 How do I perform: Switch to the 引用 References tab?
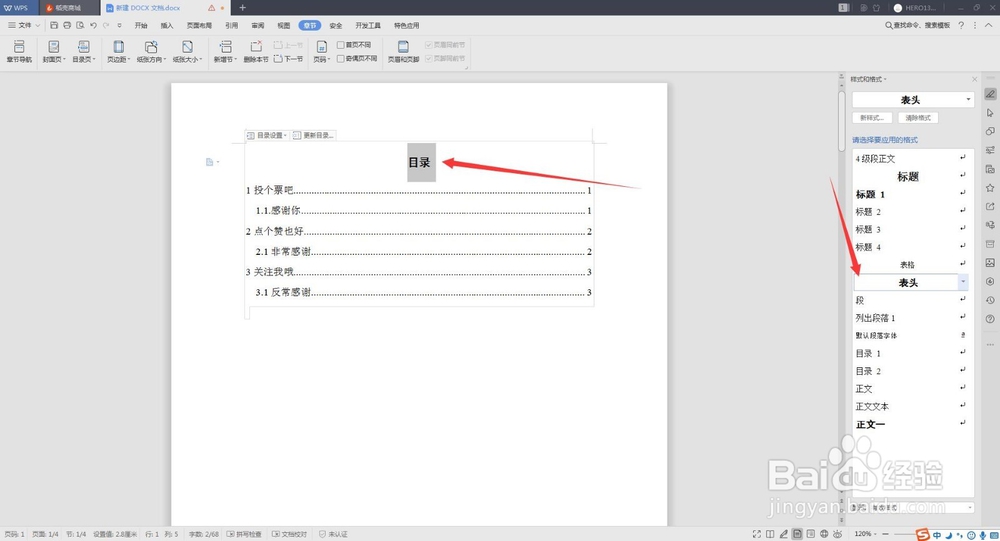[232, 26]
